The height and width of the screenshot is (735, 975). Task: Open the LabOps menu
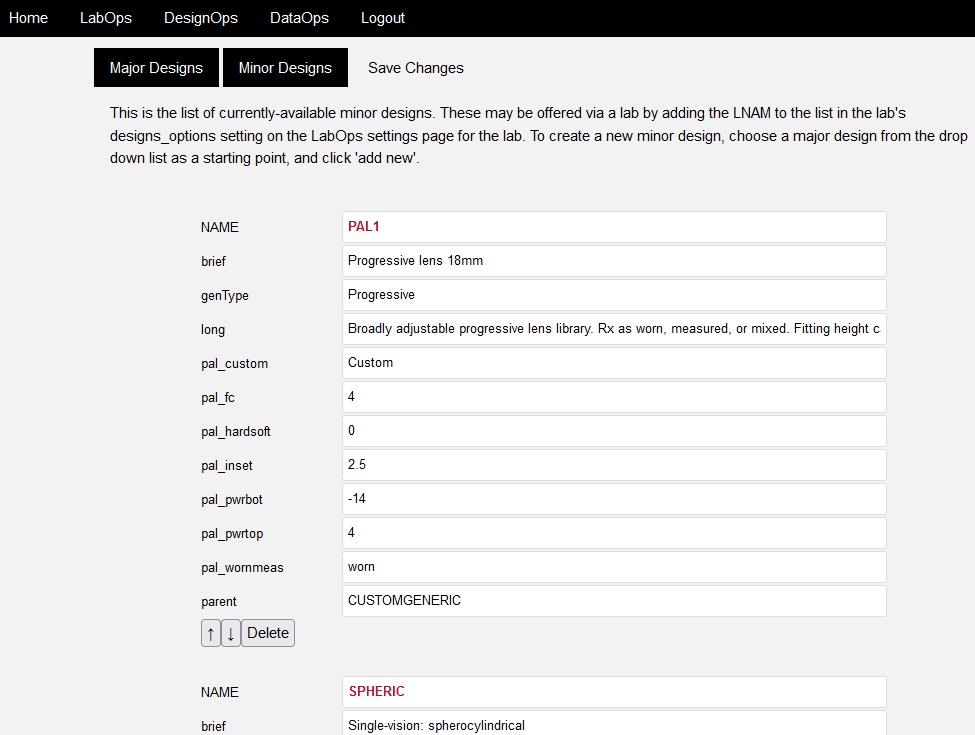coord(106,18)
